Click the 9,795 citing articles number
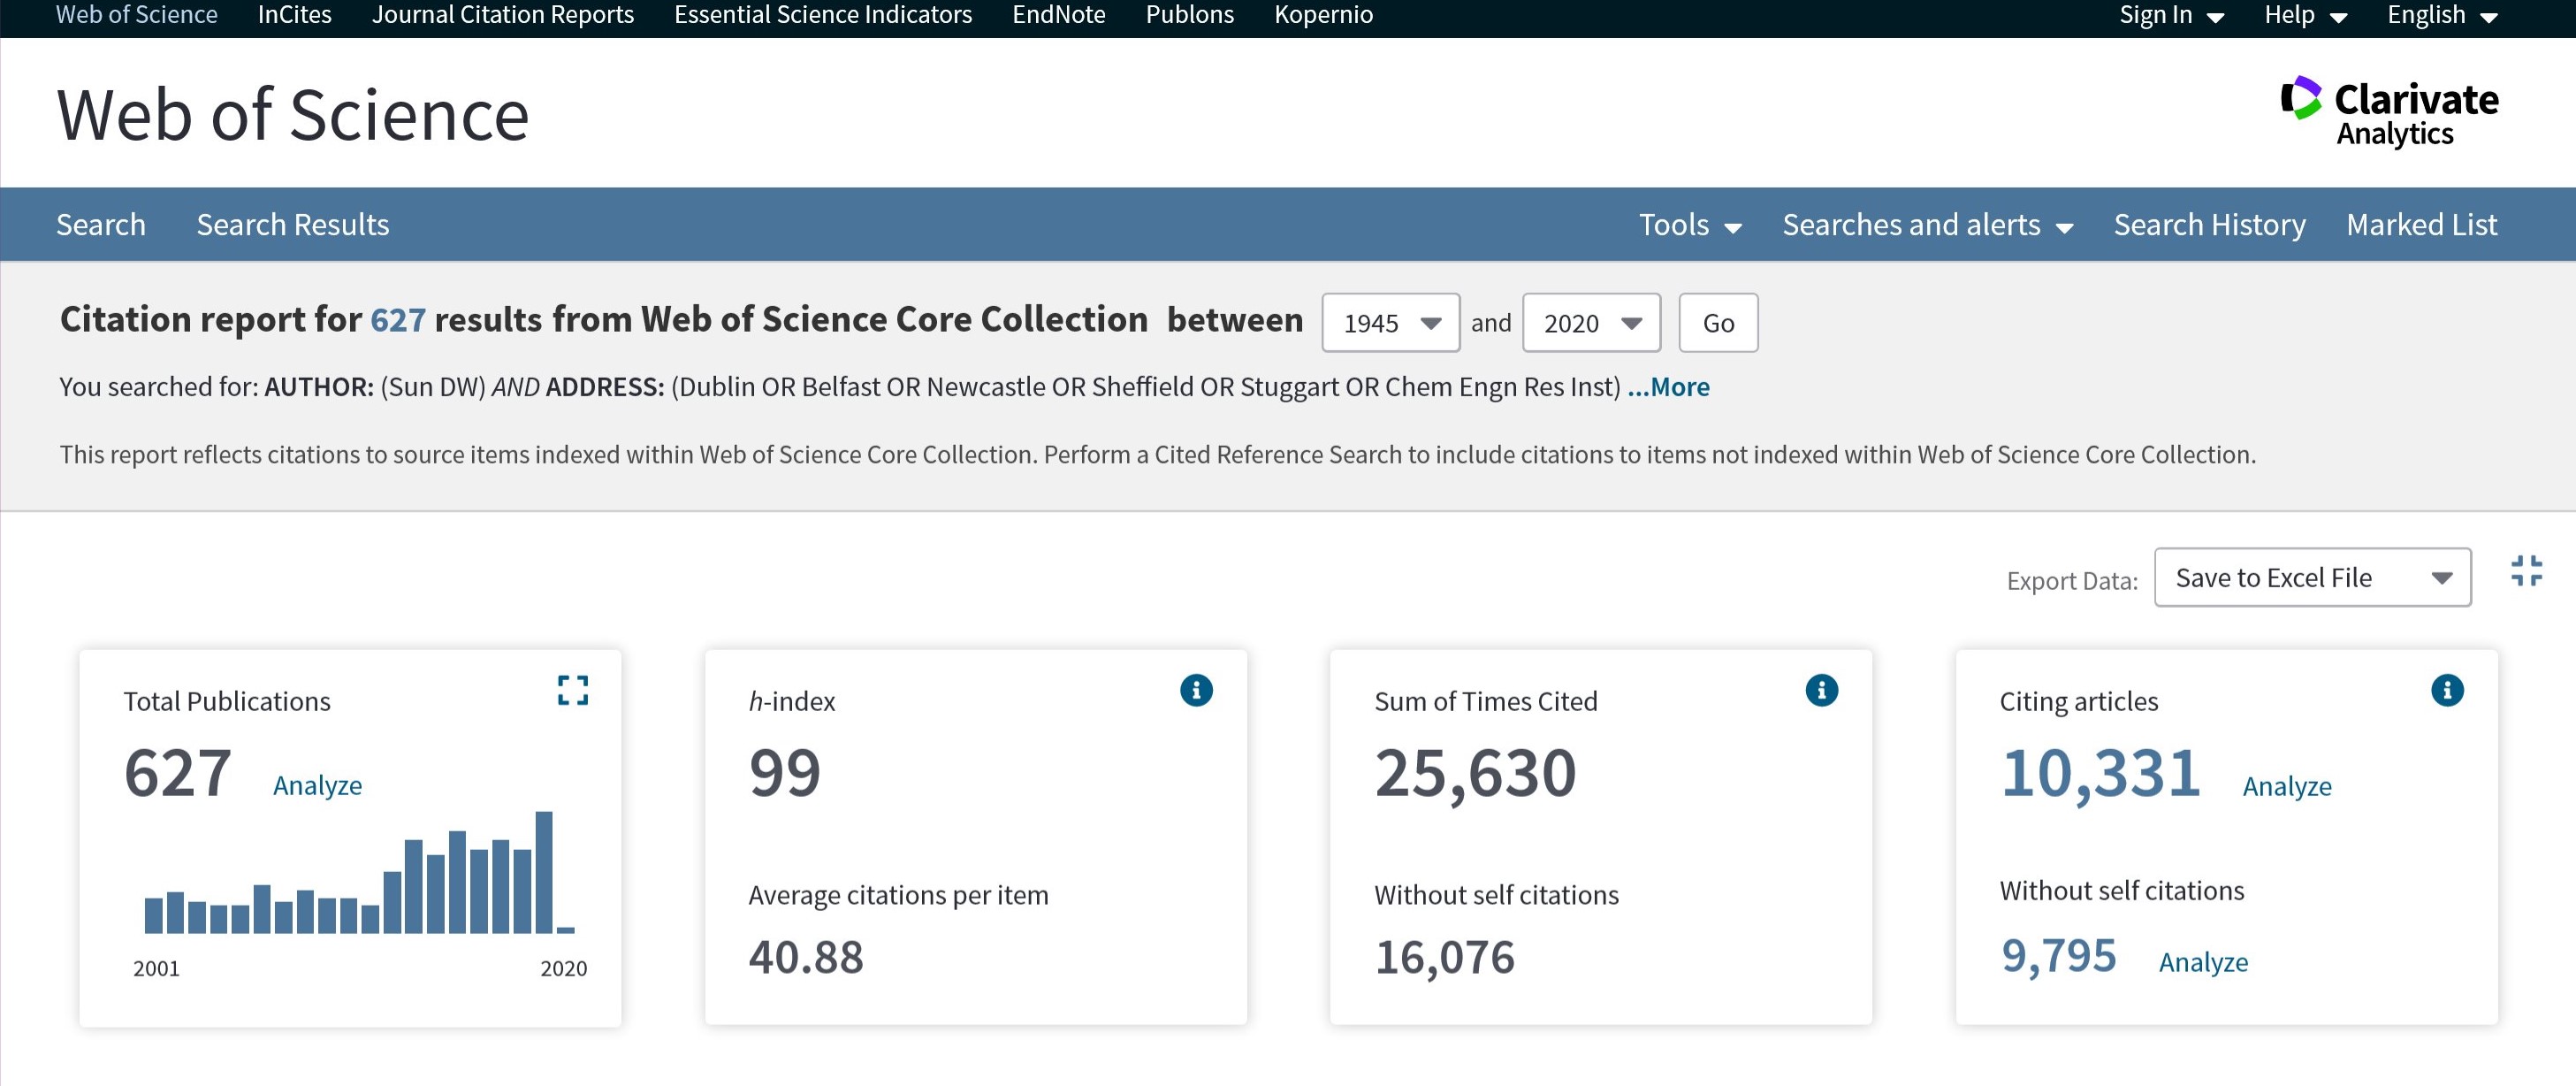Image resolution: width=2576 pixels, height=1086 pixels. [x=2058, y=955]
